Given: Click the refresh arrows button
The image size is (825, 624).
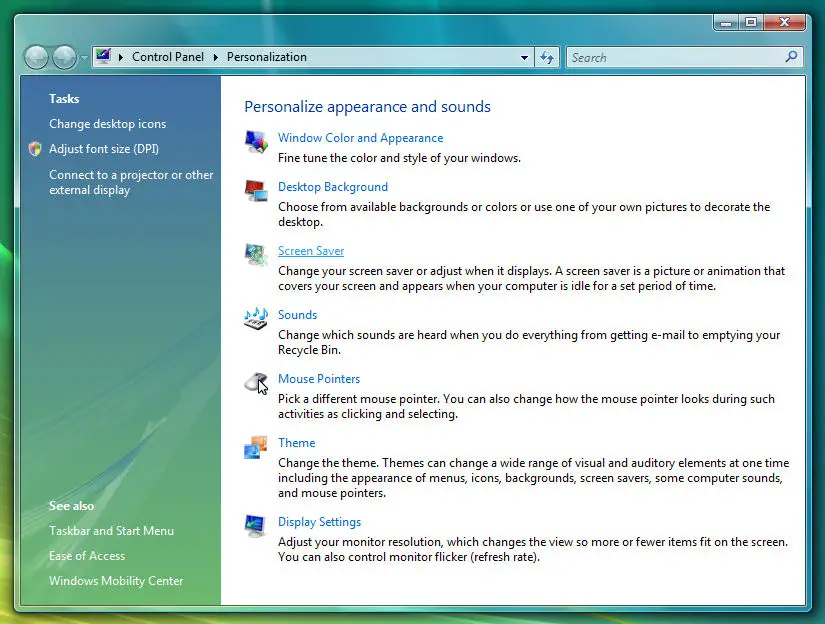Looking at the screenshot, I should (x=547, y=57).
